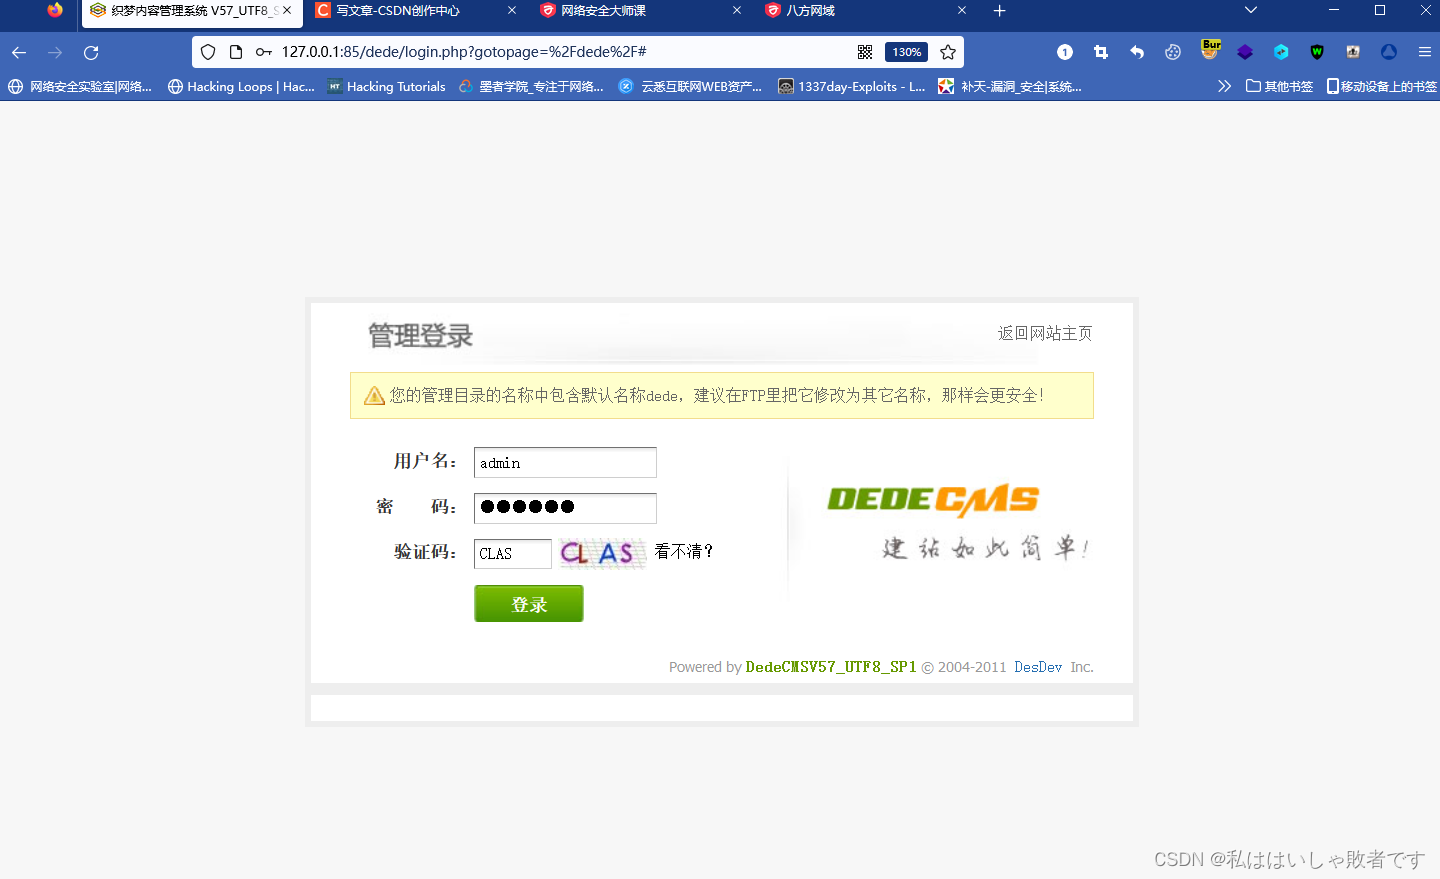The width and height of the screenshot is (1440, 879).
Task: Close the 写文章-CSDN创作中心 tab
Action: coord(512,10)
